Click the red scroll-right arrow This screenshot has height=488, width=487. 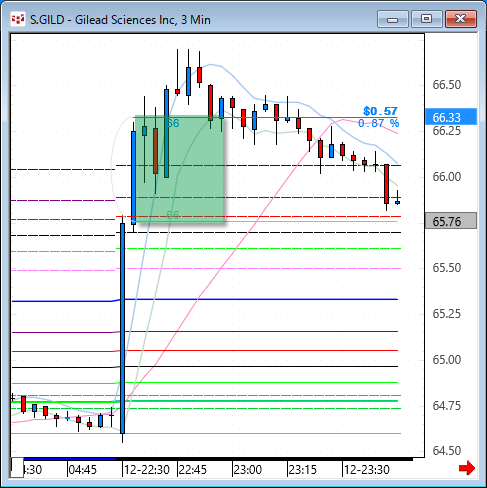point(467,468)
